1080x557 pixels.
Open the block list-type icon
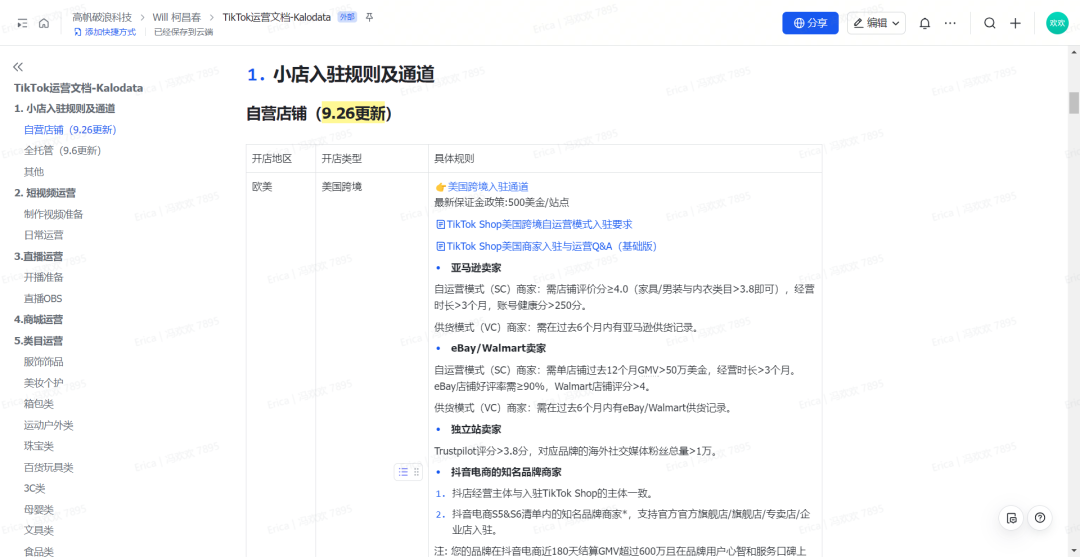404,472
